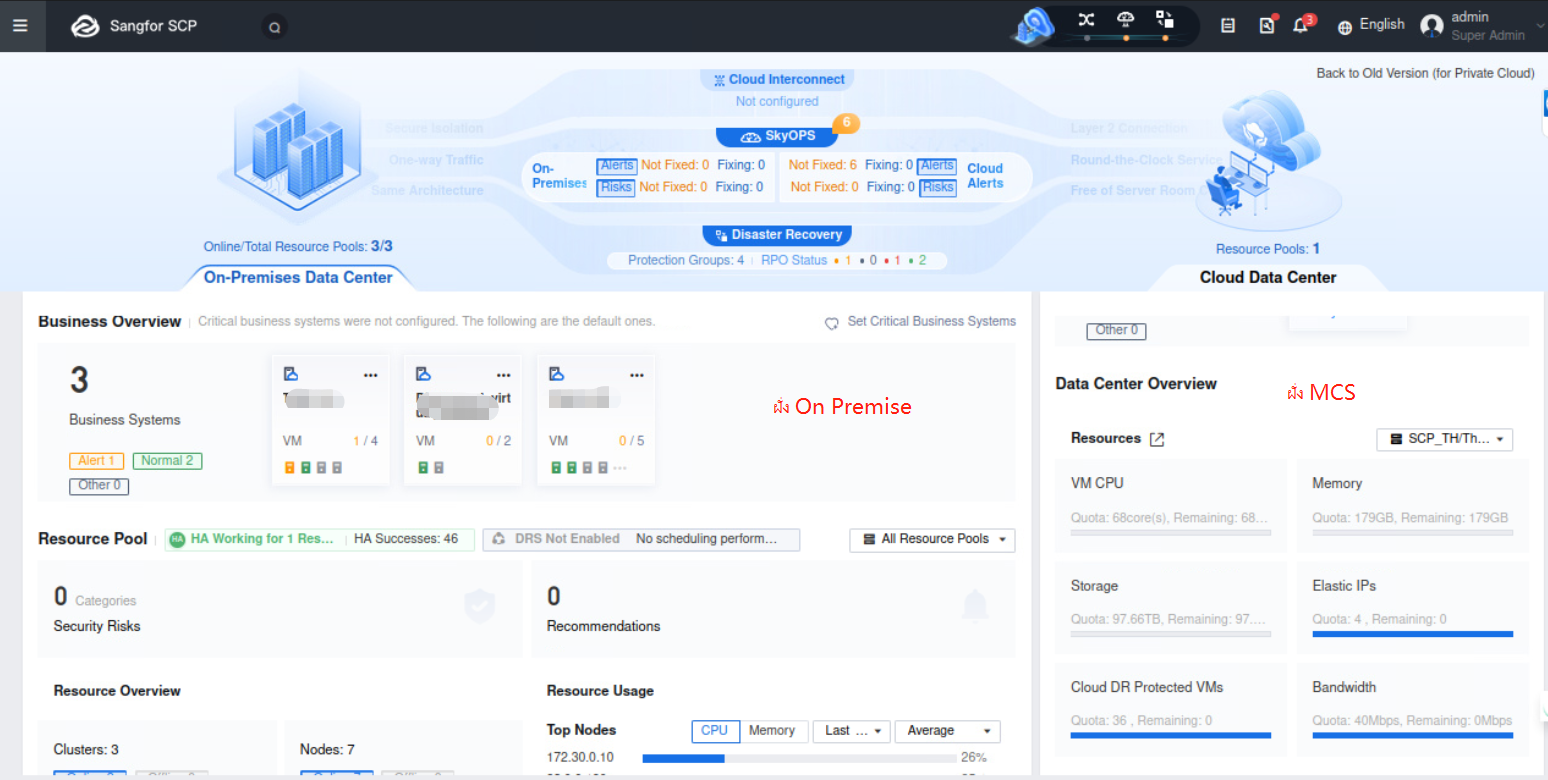
Task: Open the more menu on the VM 0/5 card
Action: click(x=636, y=375)
